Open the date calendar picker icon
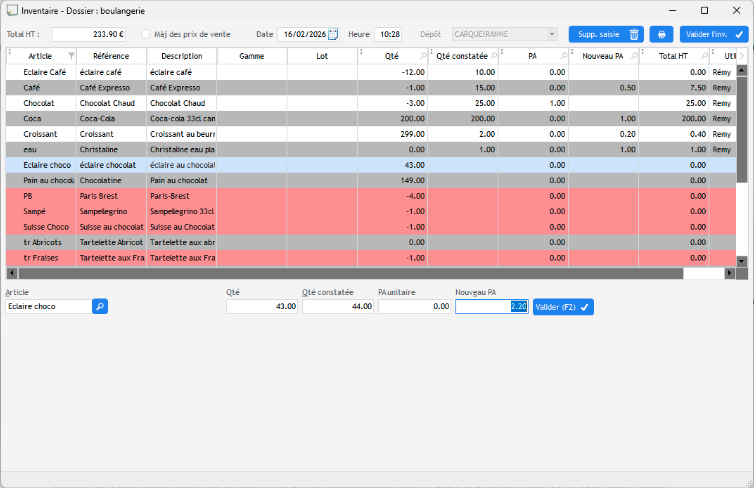Image resolution: width=754 pixels, height=488 pixels. pyautogui.click(x=333, y=34)
